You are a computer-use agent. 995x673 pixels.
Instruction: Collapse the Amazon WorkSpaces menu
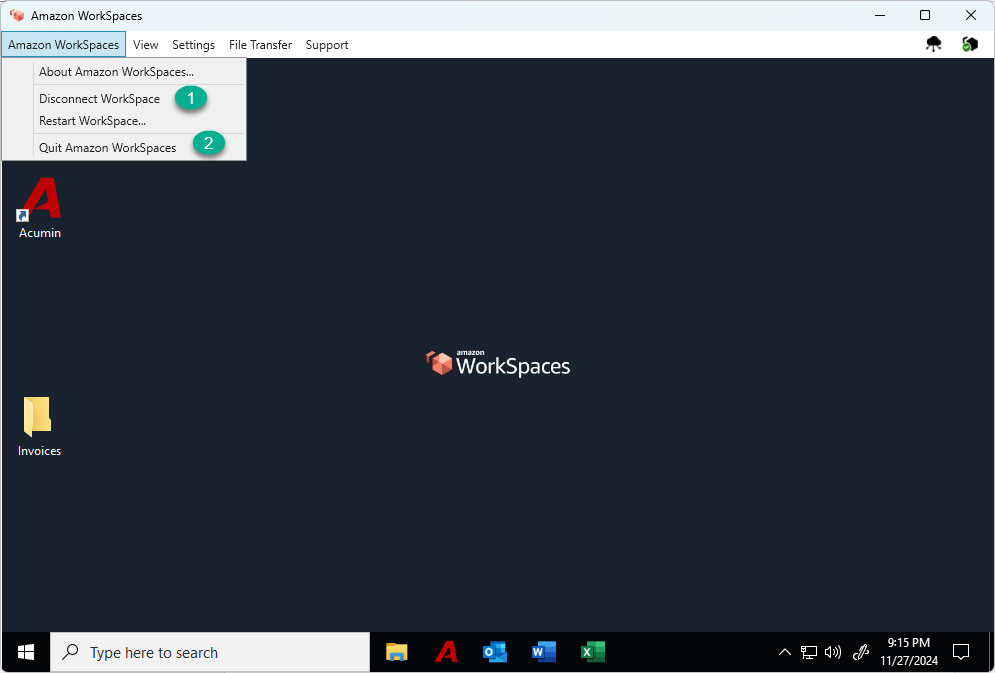[63, 44]
